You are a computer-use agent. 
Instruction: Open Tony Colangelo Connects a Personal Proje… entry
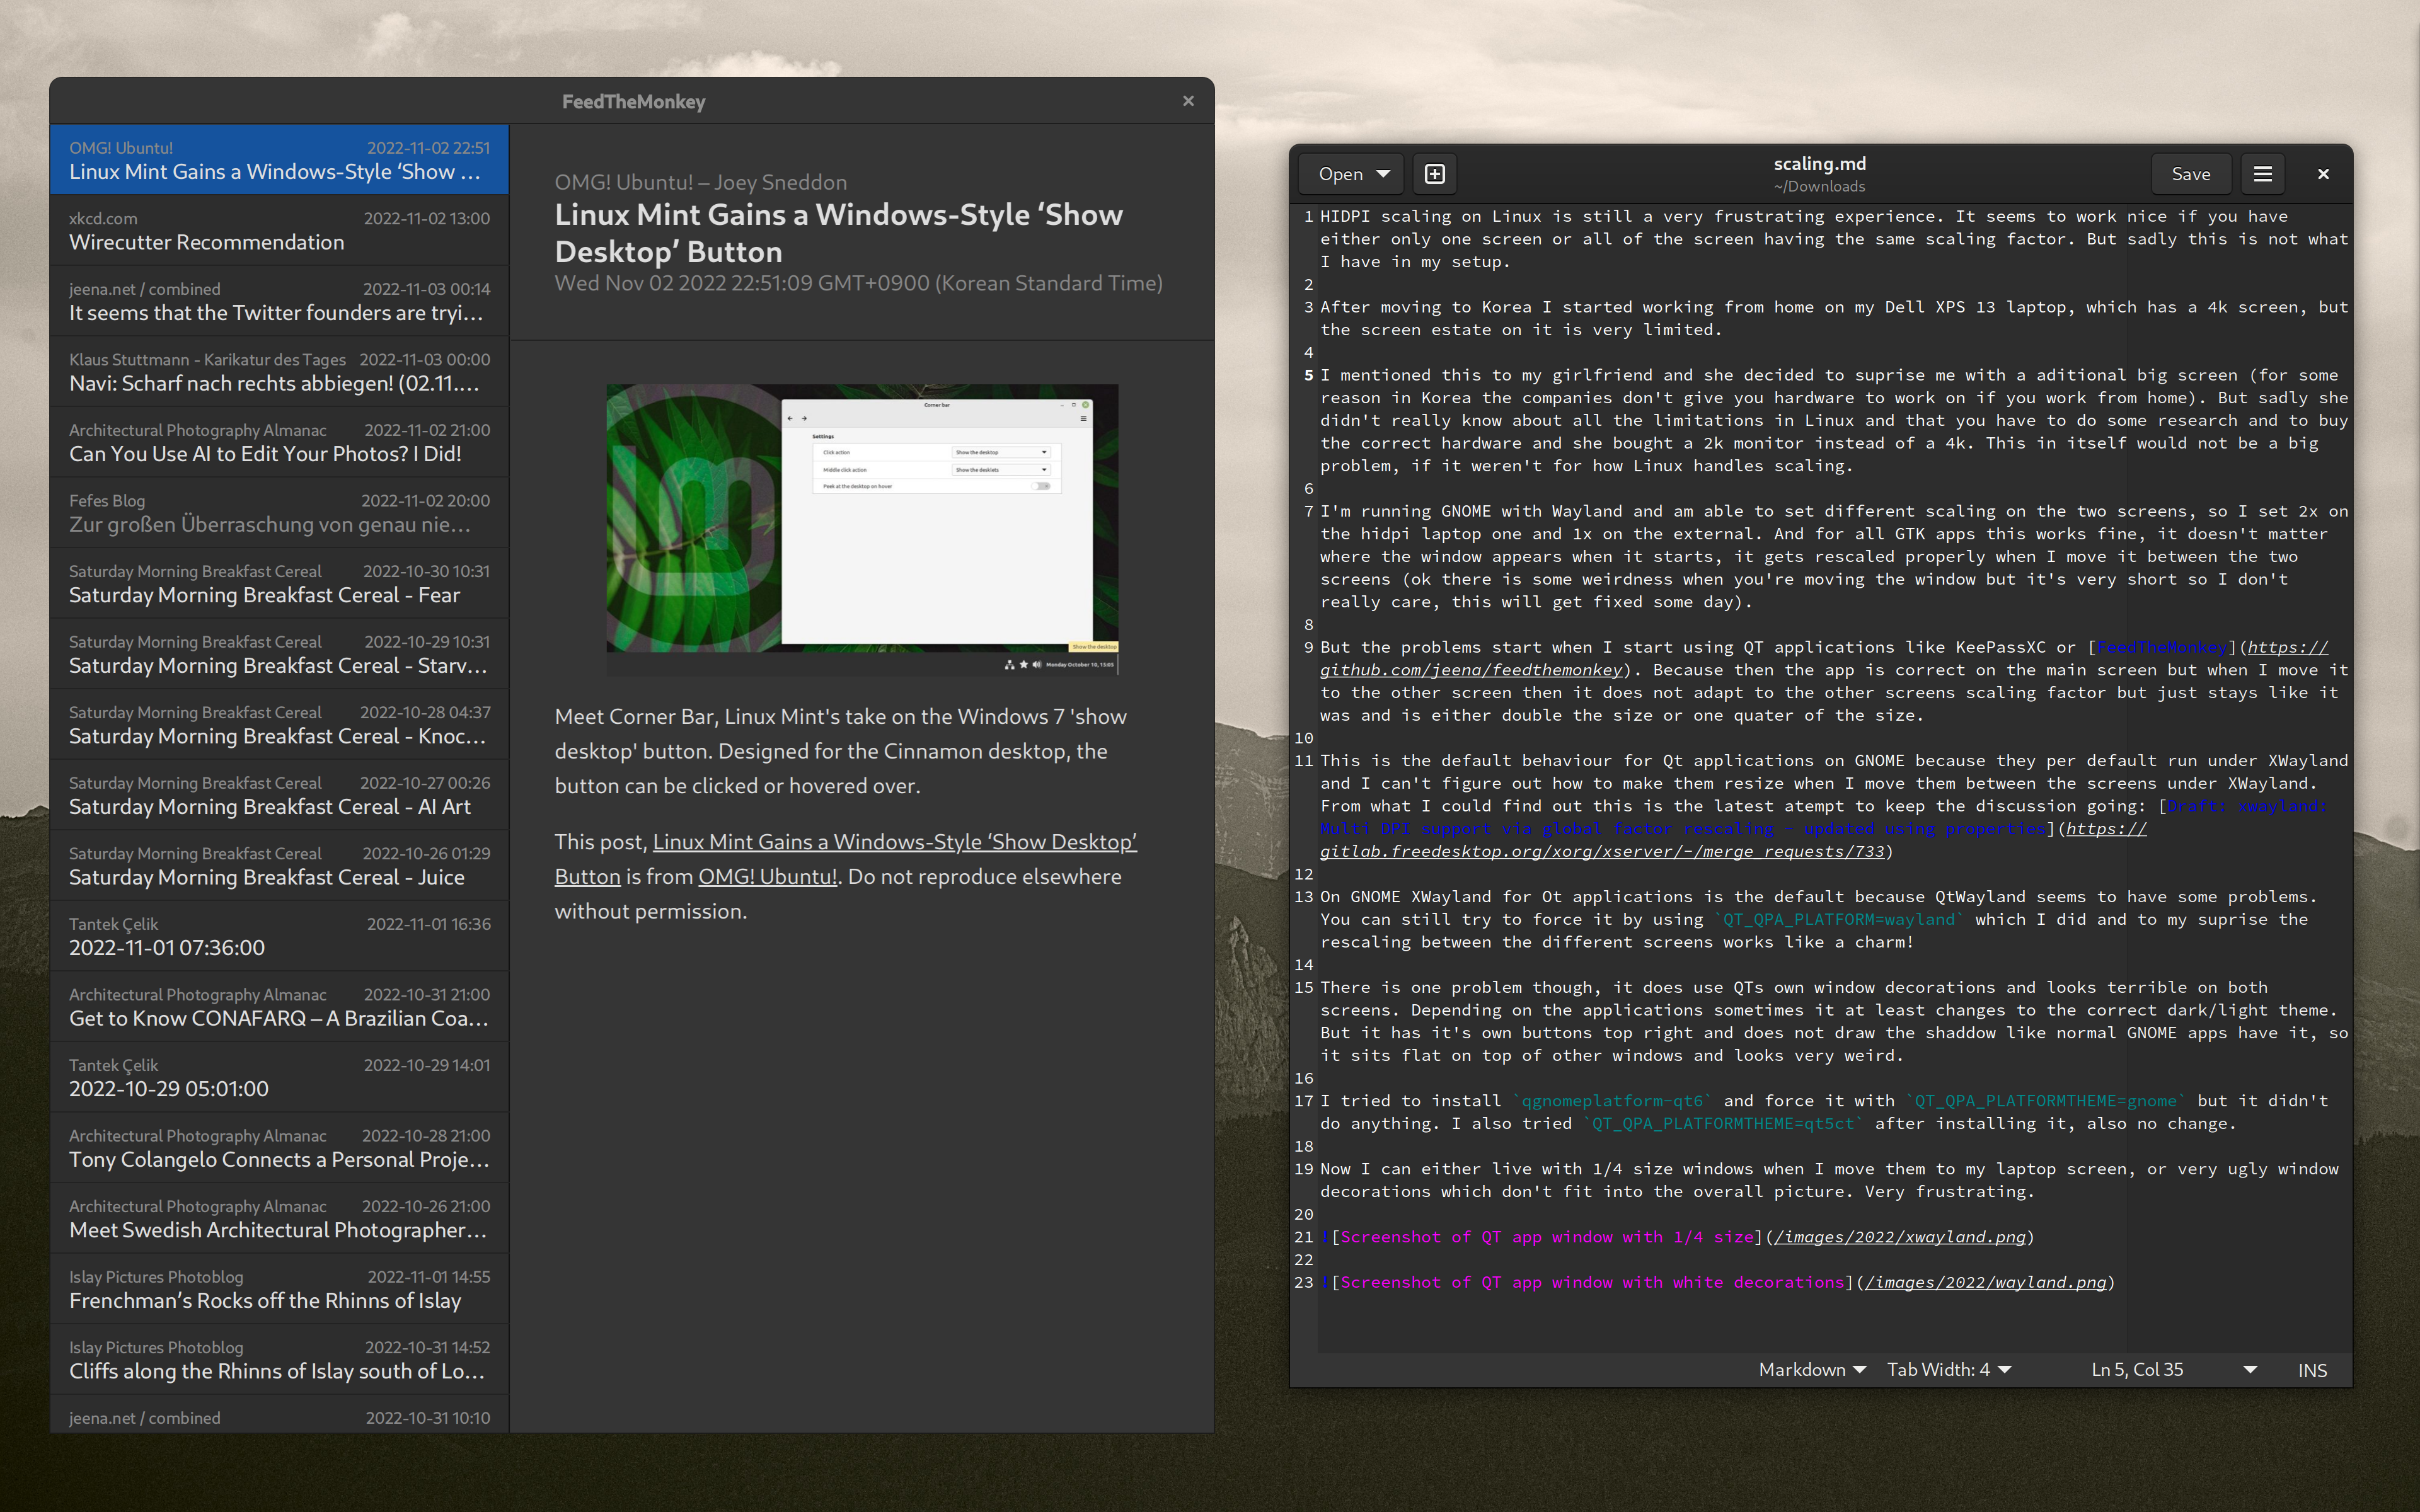[279, 1148]
